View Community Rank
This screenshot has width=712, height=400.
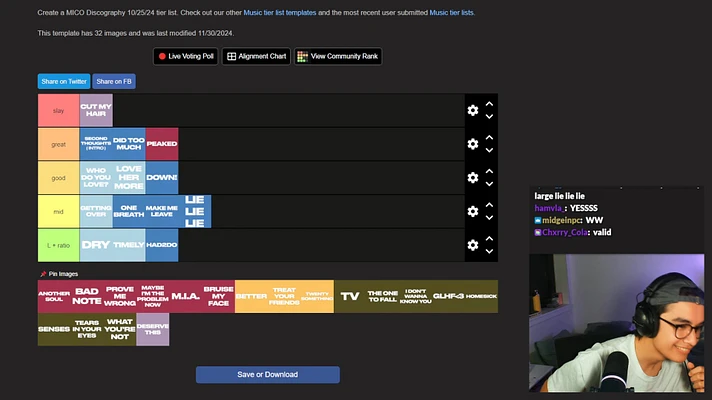tap(338, 56)
